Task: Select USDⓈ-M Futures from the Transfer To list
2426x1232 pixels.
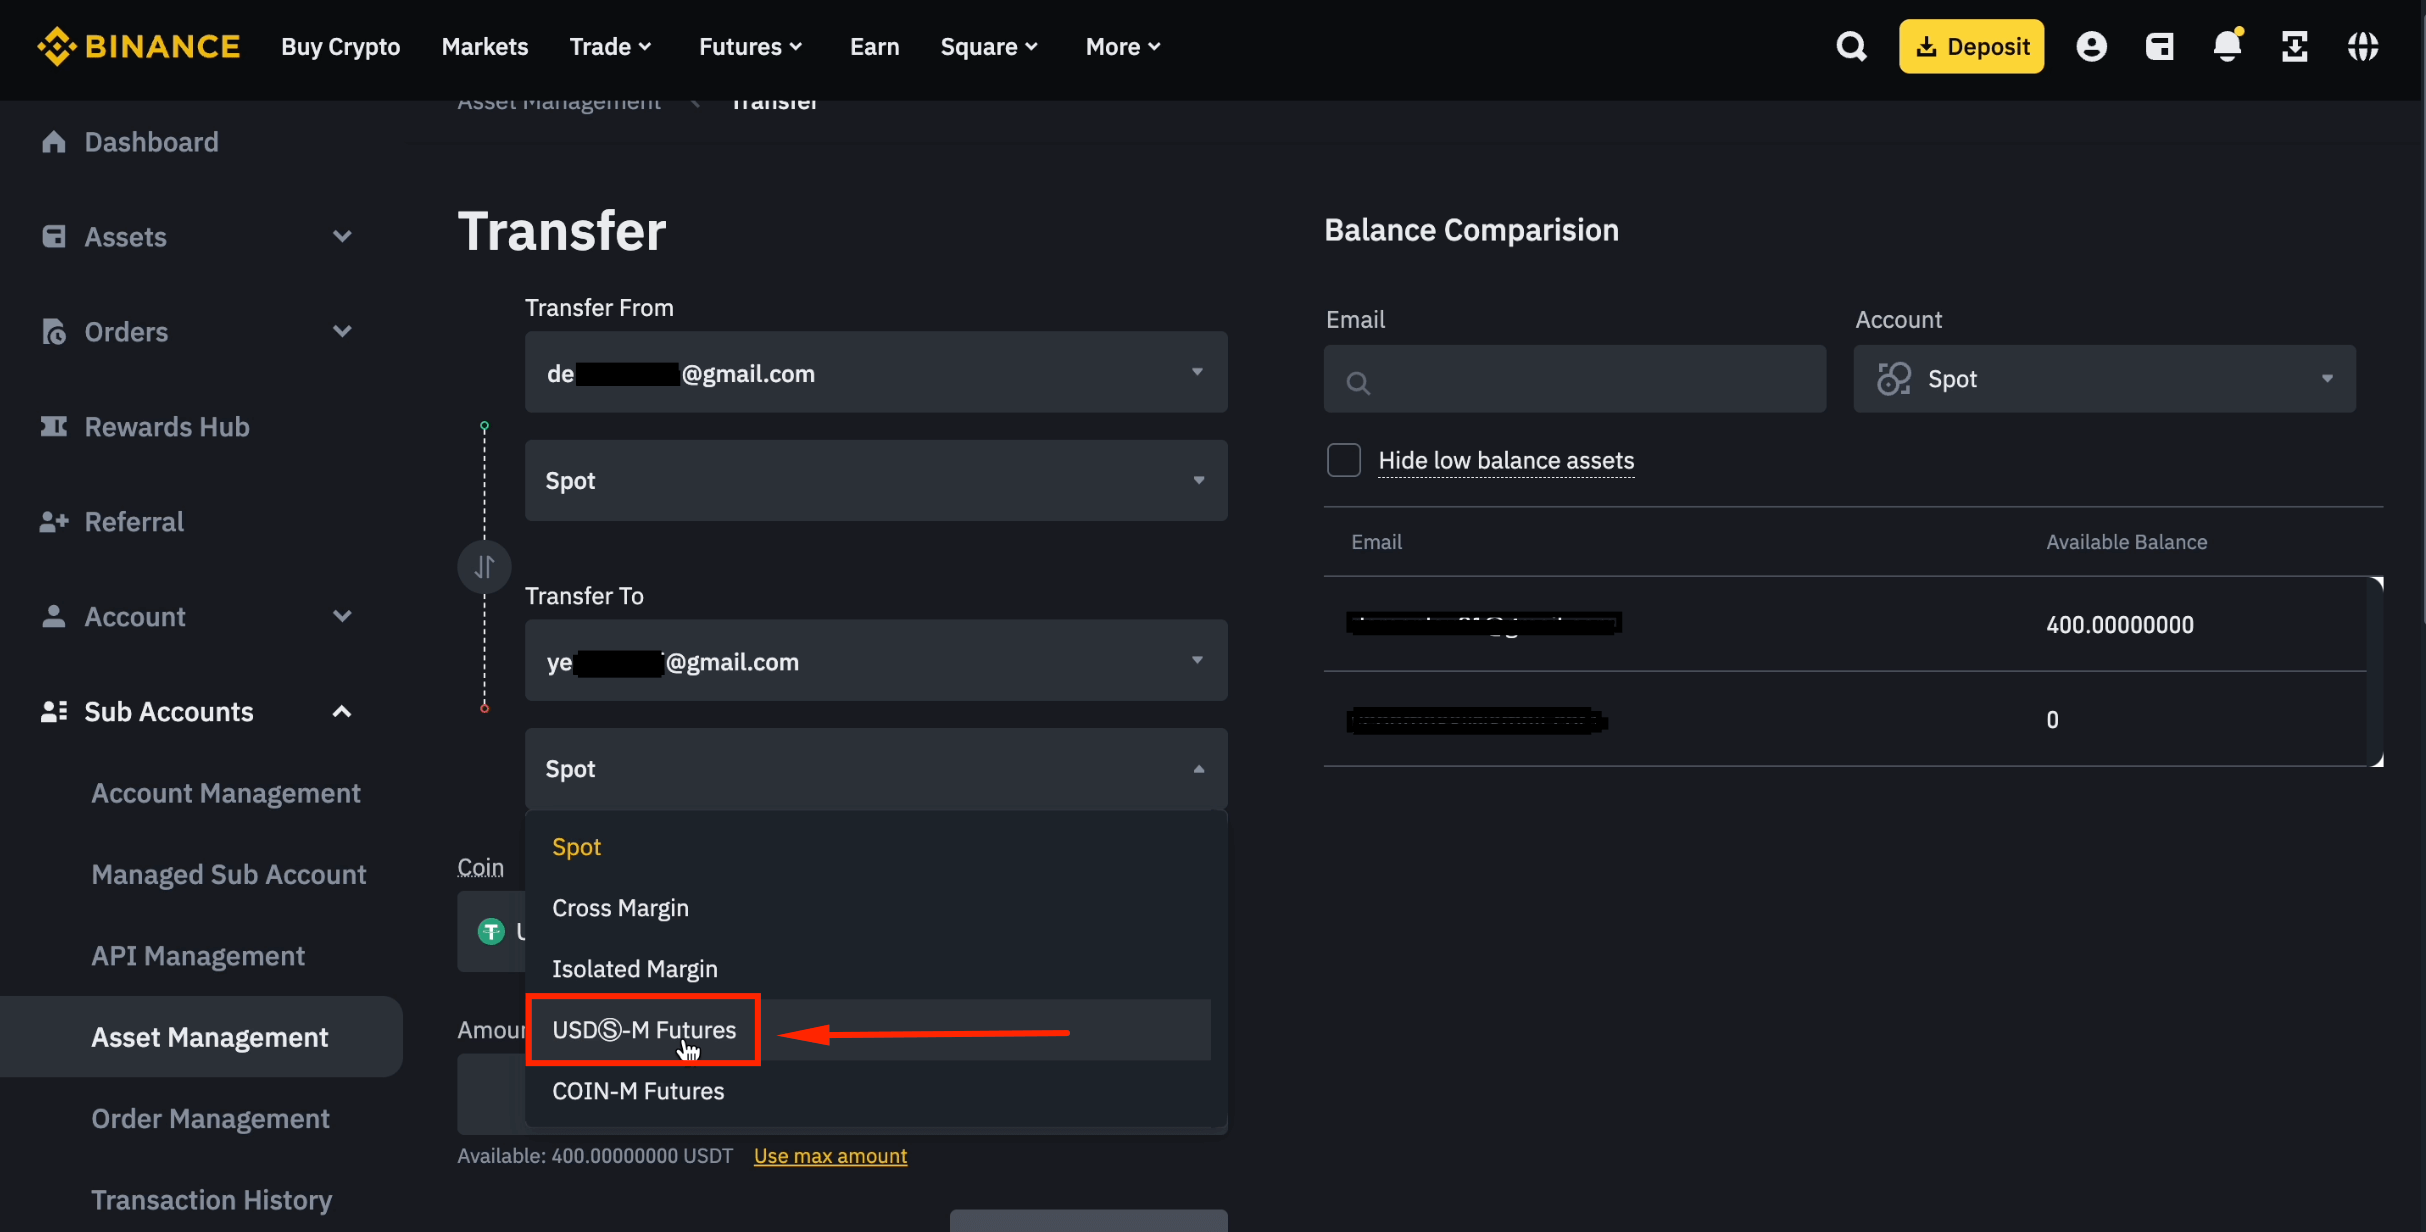Action: click(x=643, y=1029)
